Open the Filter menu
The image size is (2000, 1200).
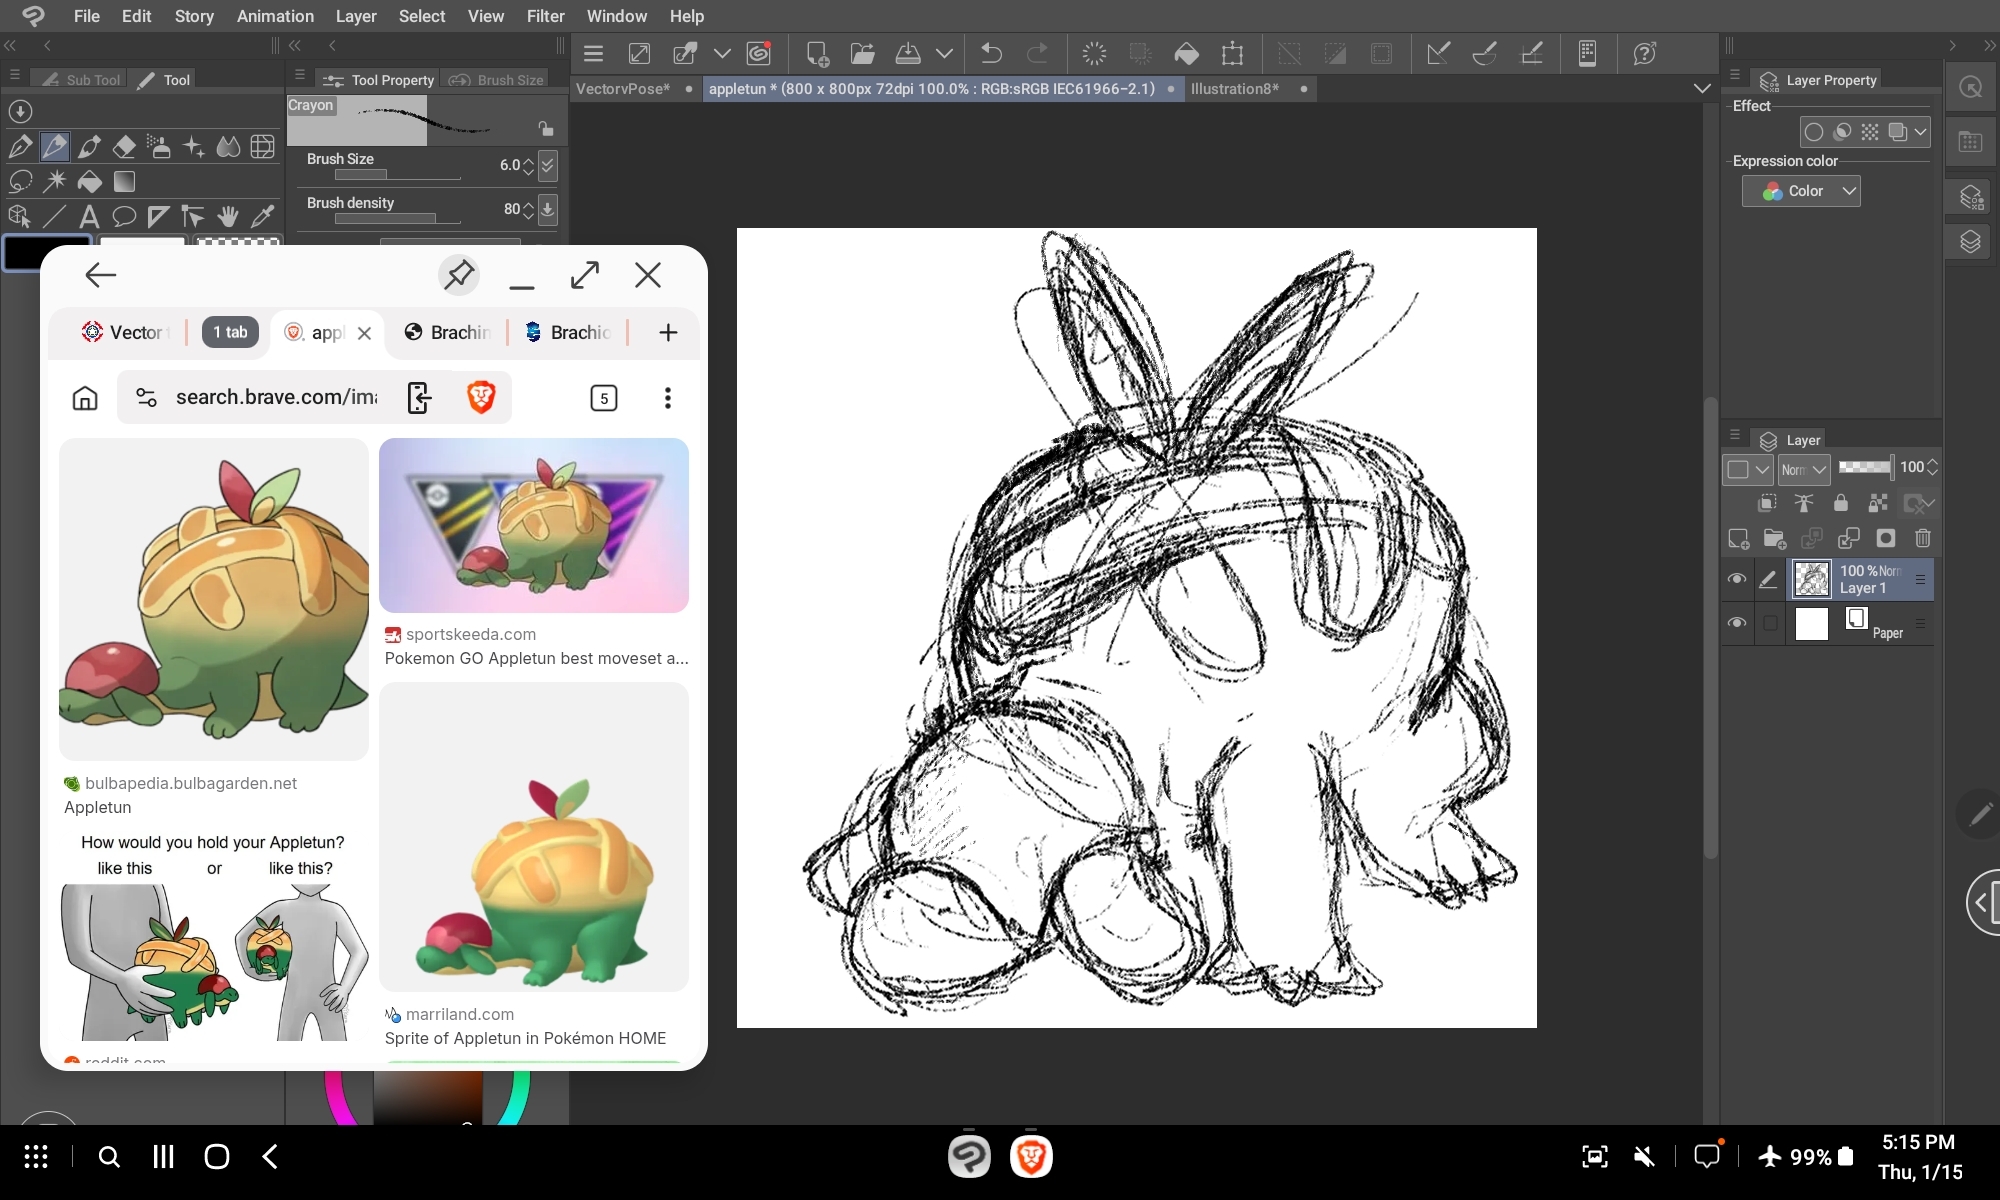point(545,16)
